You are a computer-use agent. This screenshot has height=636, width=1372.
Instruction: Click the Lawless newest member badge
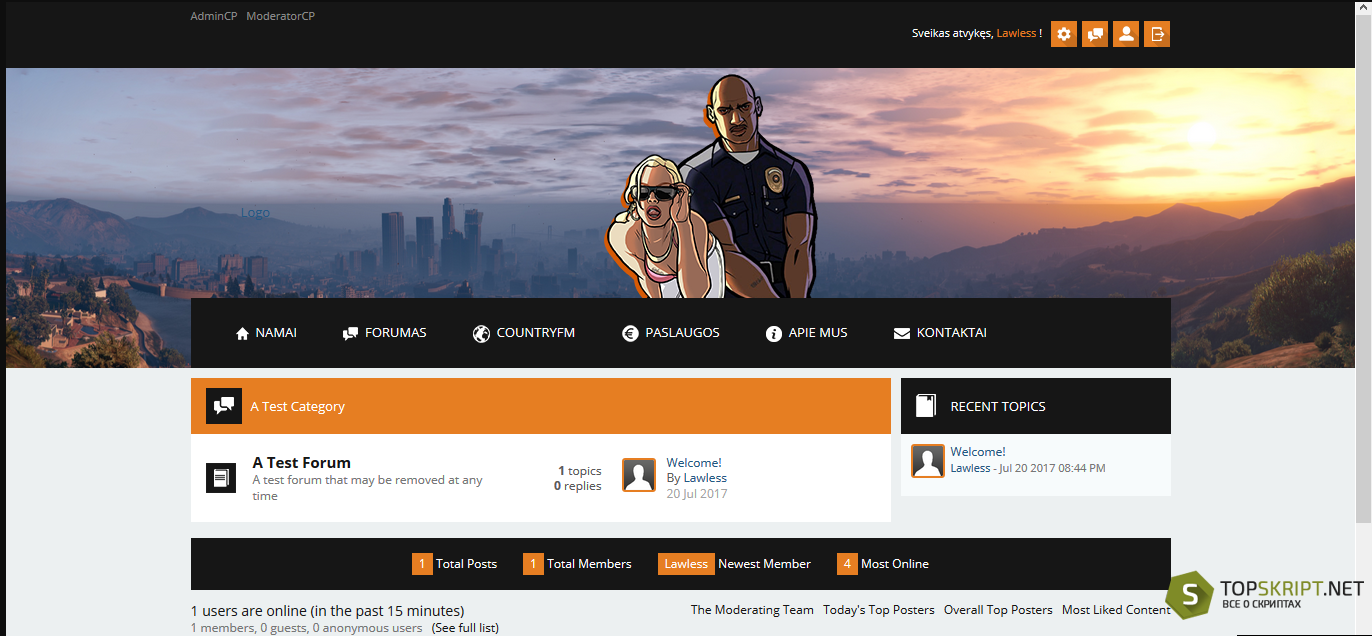coord(686,564)
